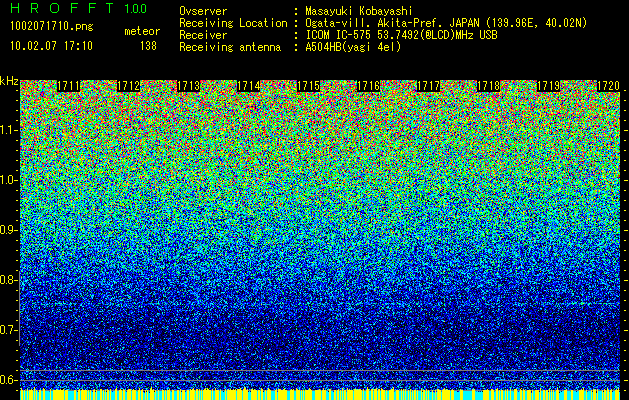Click the 0.7 kHz axis label
The image size is (629, 400).
coord(8,330)
